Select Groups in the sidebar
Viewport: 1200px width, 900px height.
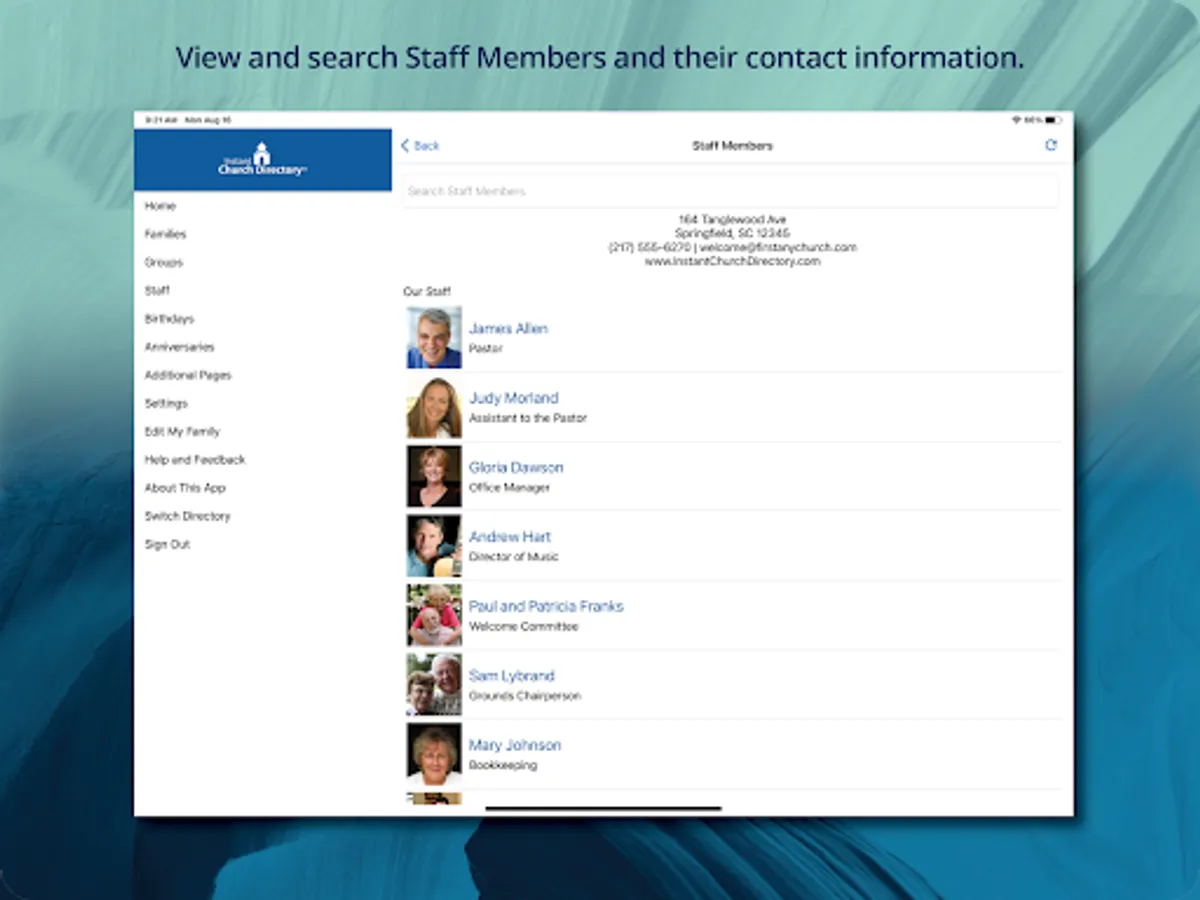click(164, 262)
